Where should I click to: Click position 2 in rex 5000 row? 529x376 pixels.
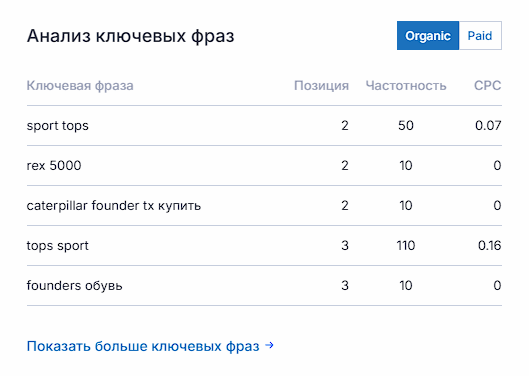[345, 165]
